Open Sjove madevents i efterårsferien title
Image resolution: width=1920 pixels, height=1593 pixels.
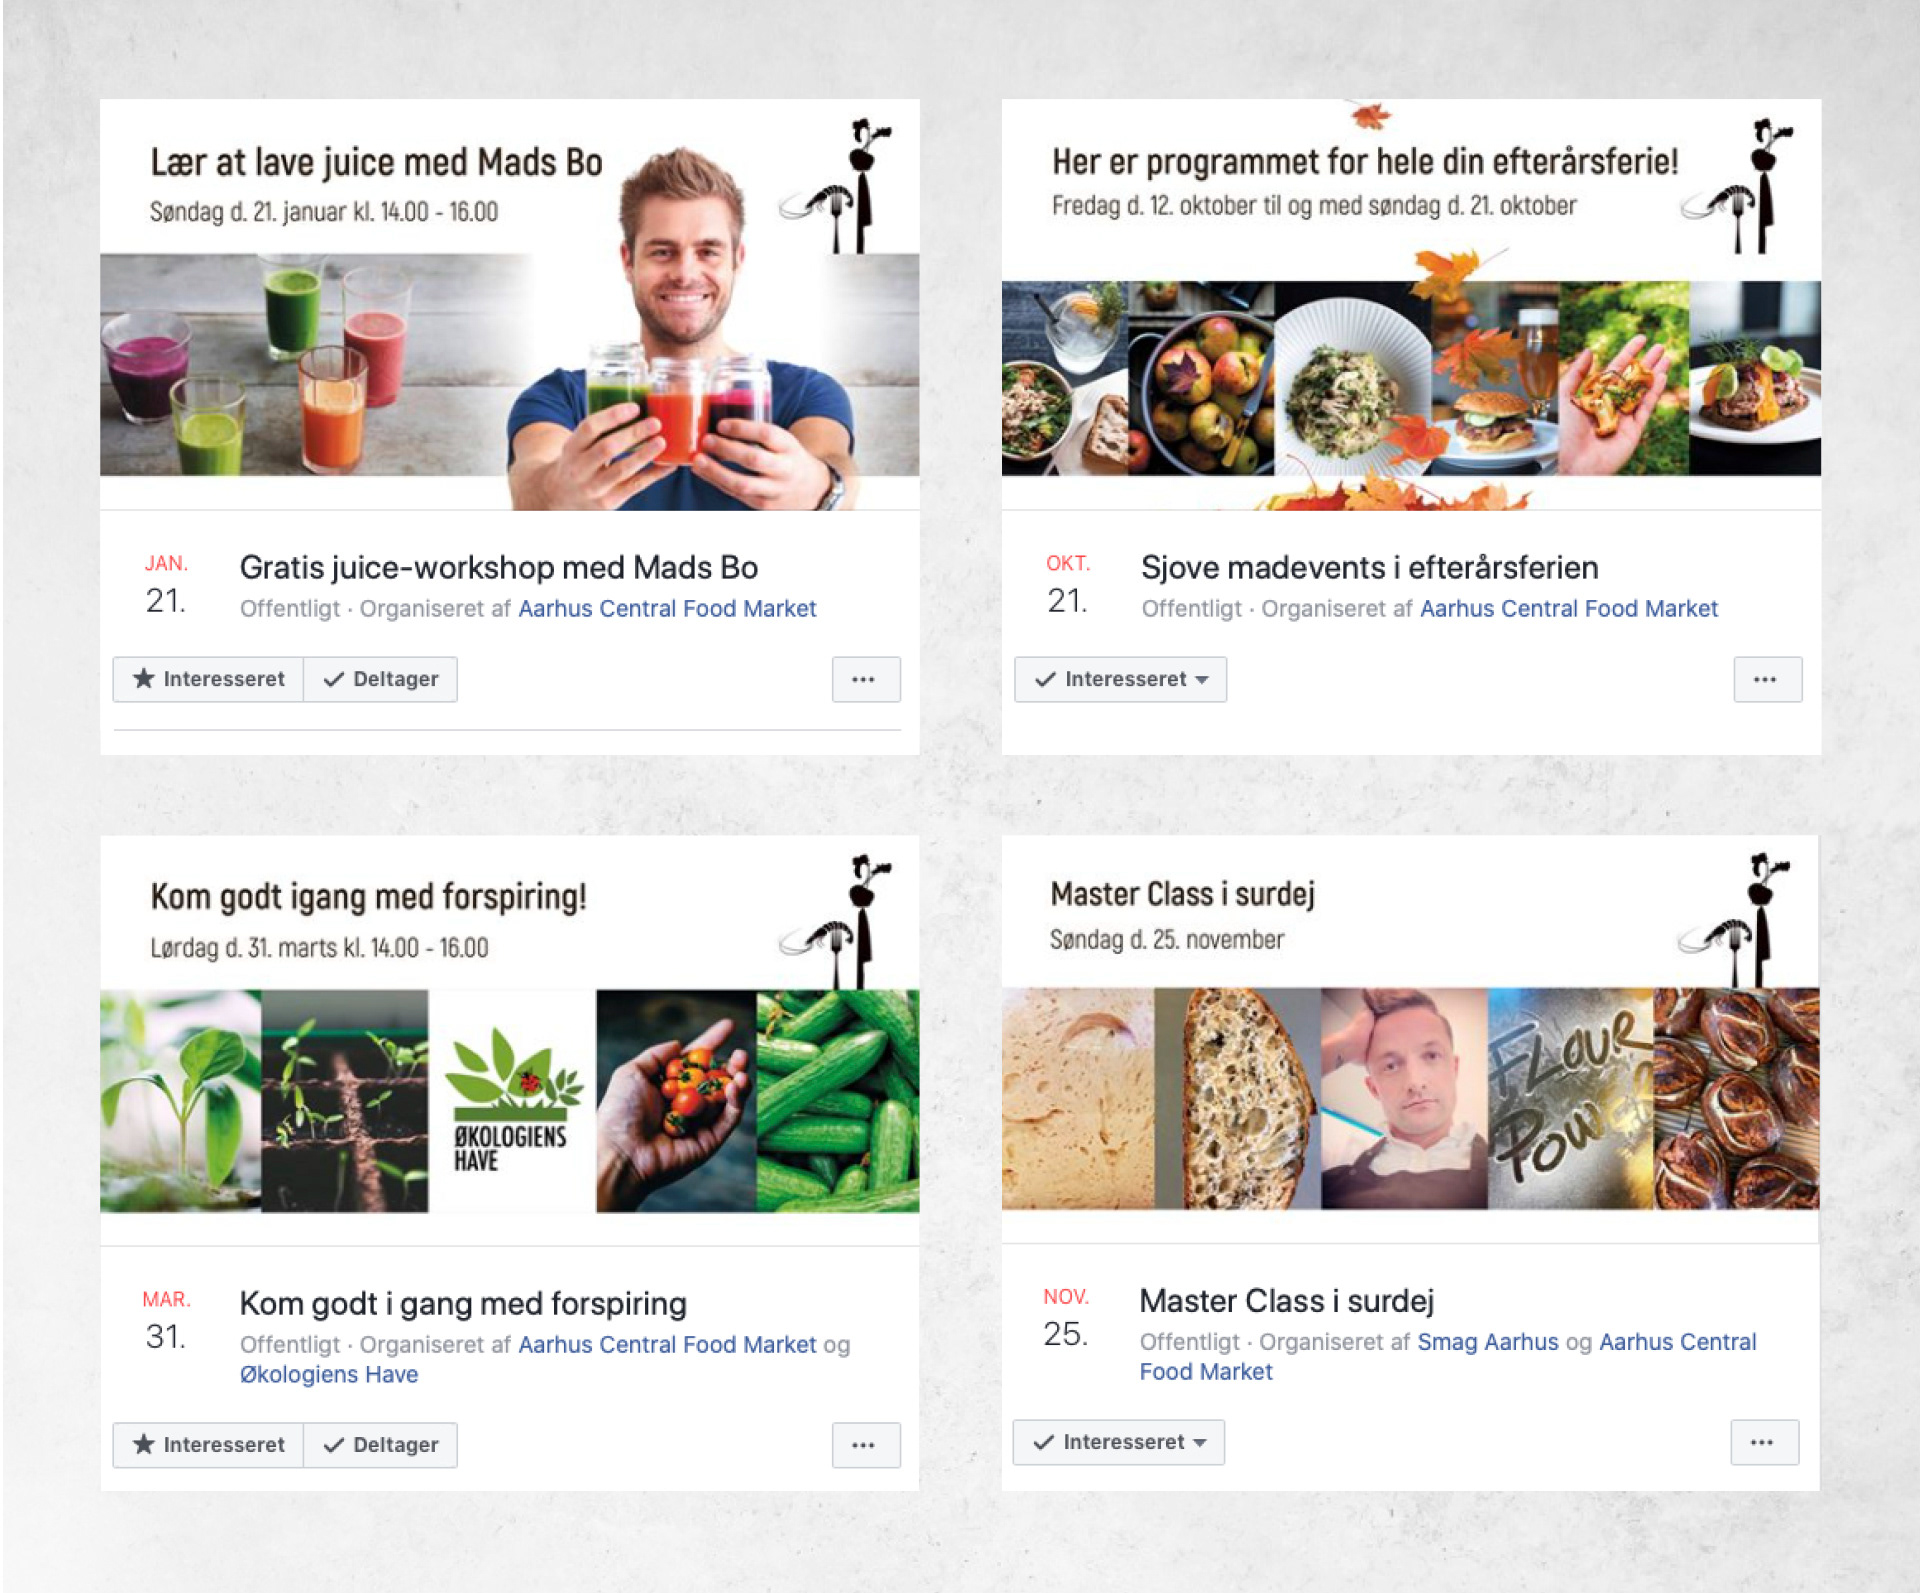[x=1369, y=567]
